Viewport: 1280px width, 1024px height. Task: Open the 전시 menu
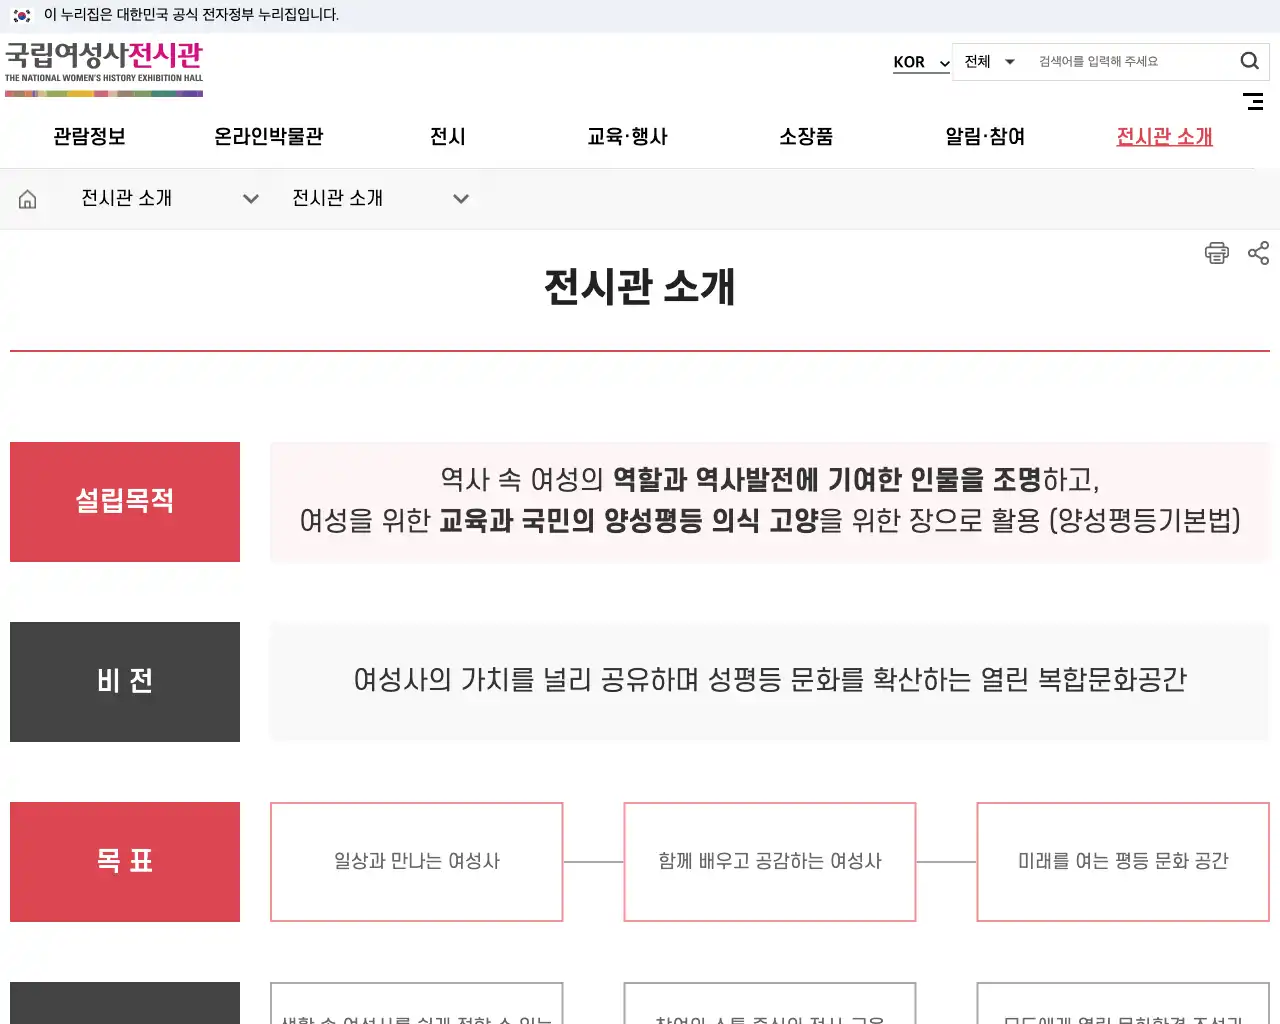pos(447,137)
